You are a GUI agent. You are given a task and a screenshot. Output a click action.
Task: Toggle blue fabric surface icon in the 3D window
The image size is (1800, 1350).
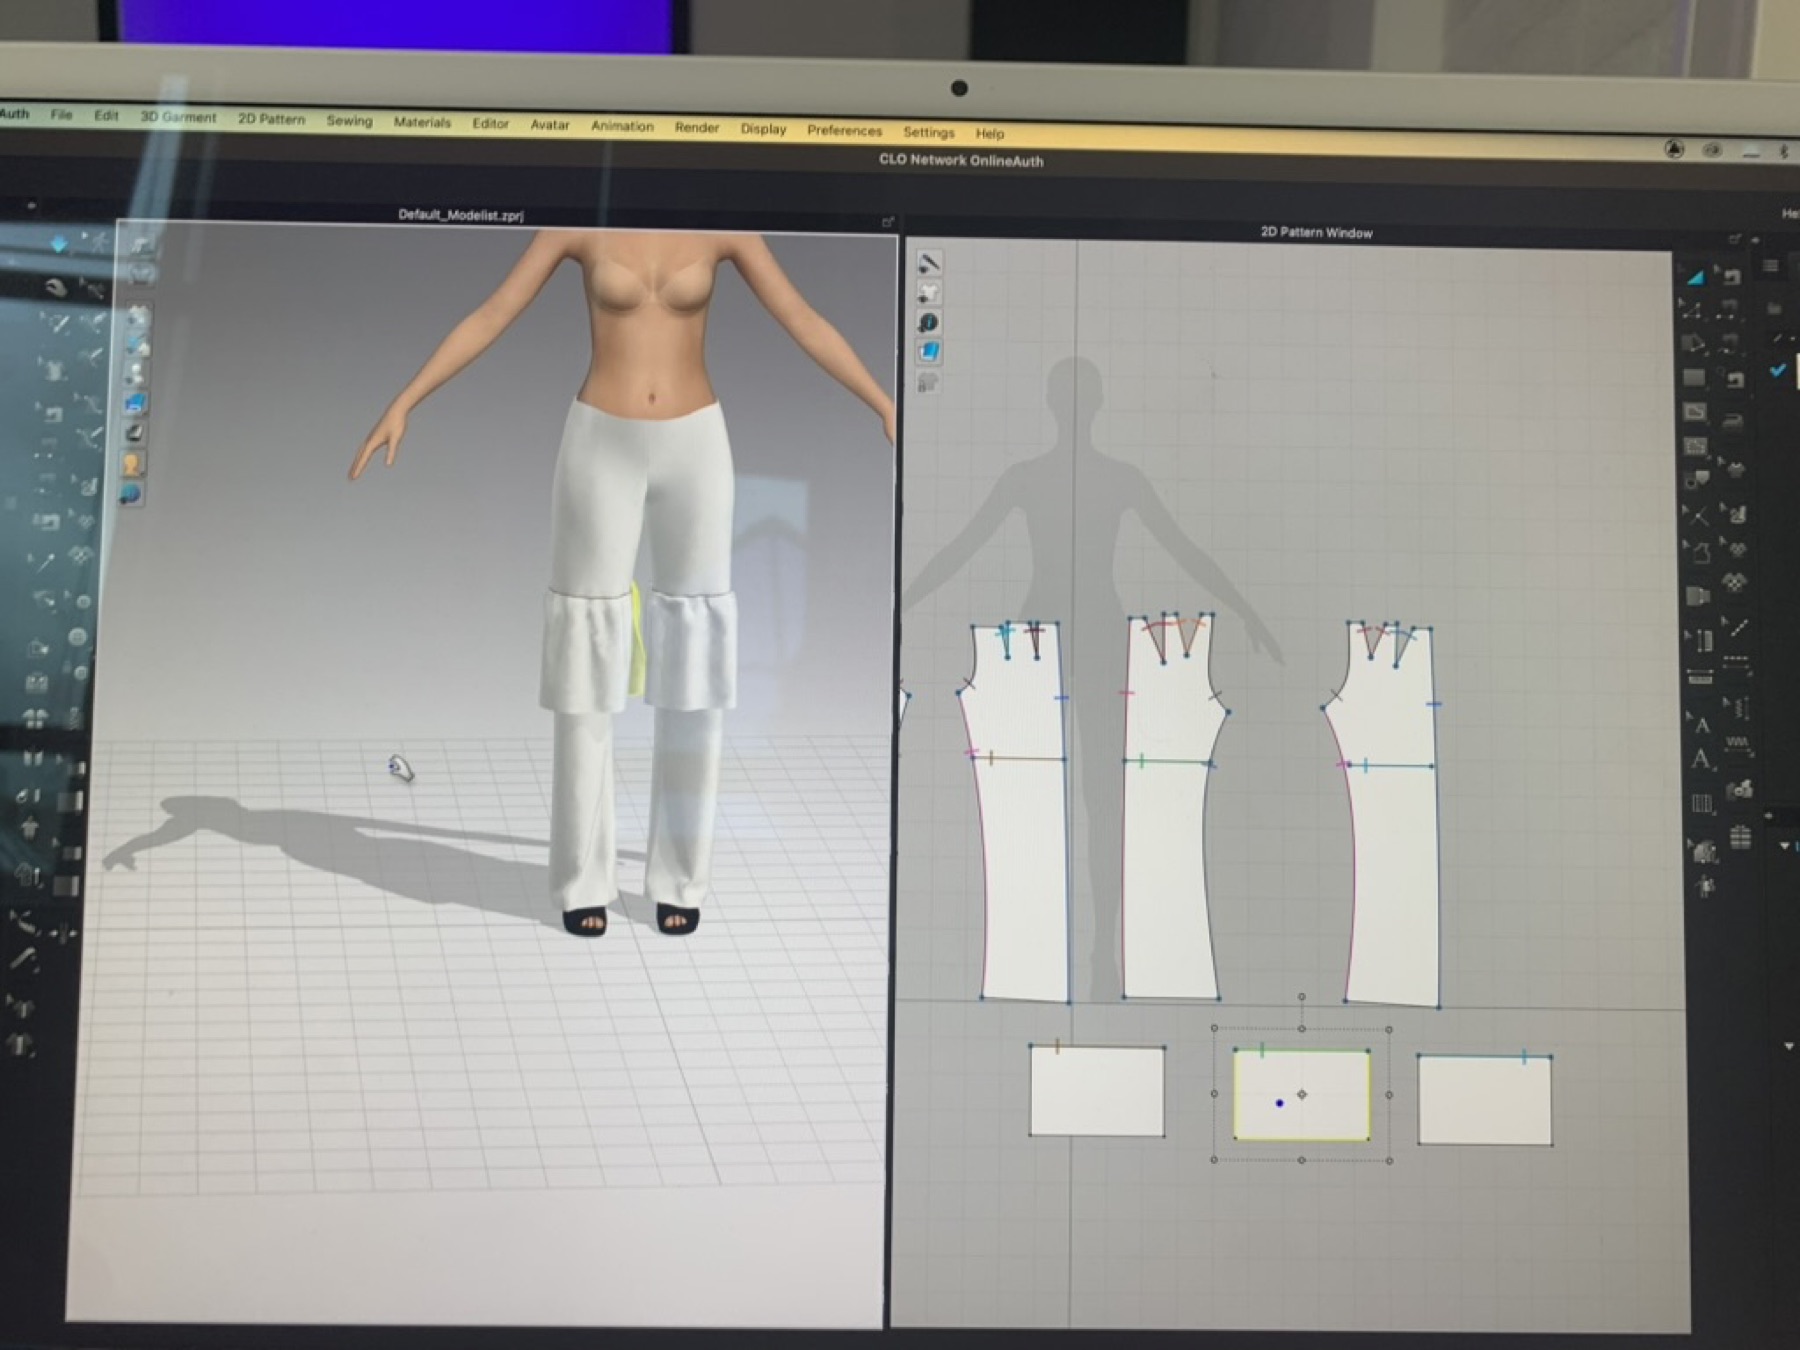coord(135,403)
